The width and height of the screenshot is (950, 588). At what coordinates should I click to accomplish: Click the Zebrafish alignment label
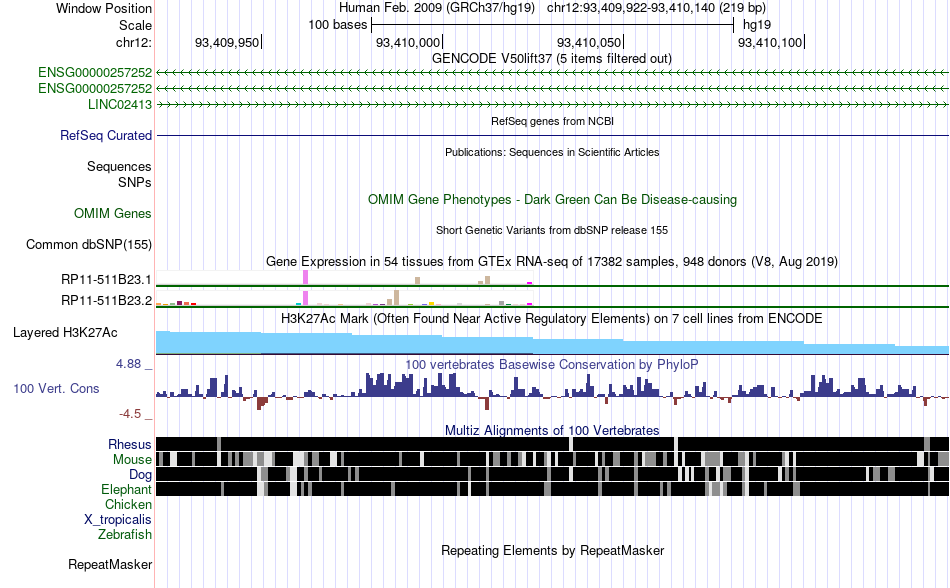pos(125,535)
